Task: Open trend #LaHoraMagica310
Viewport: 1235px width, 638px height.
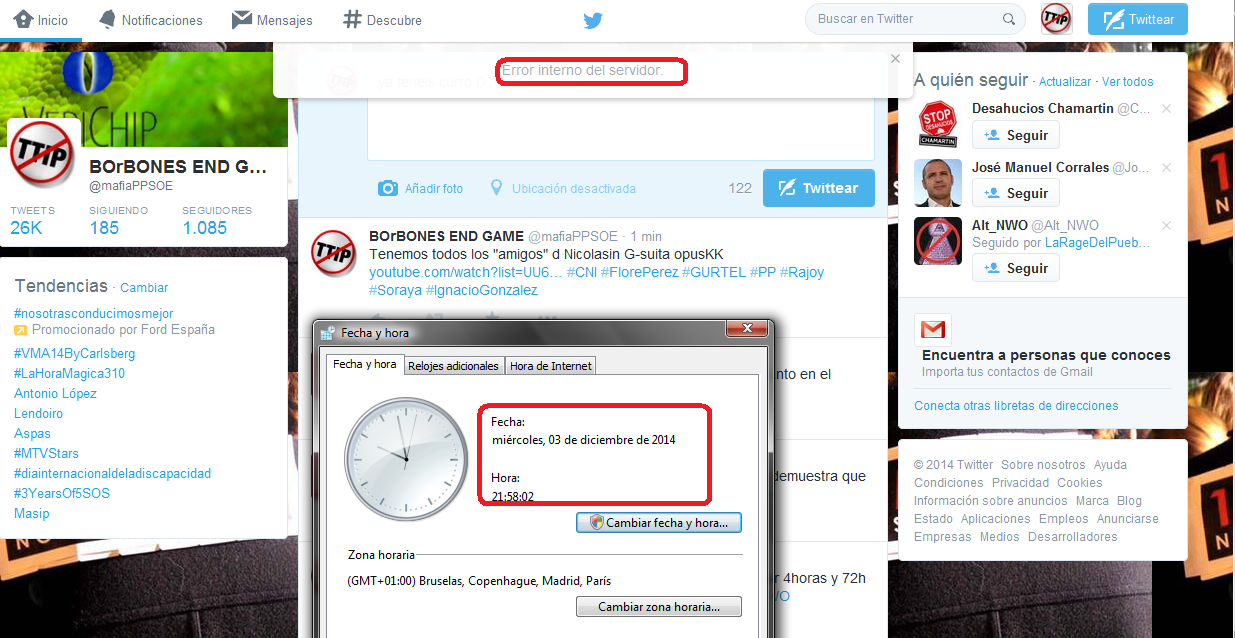Action: pyautogui.click(x=69, y=373)
